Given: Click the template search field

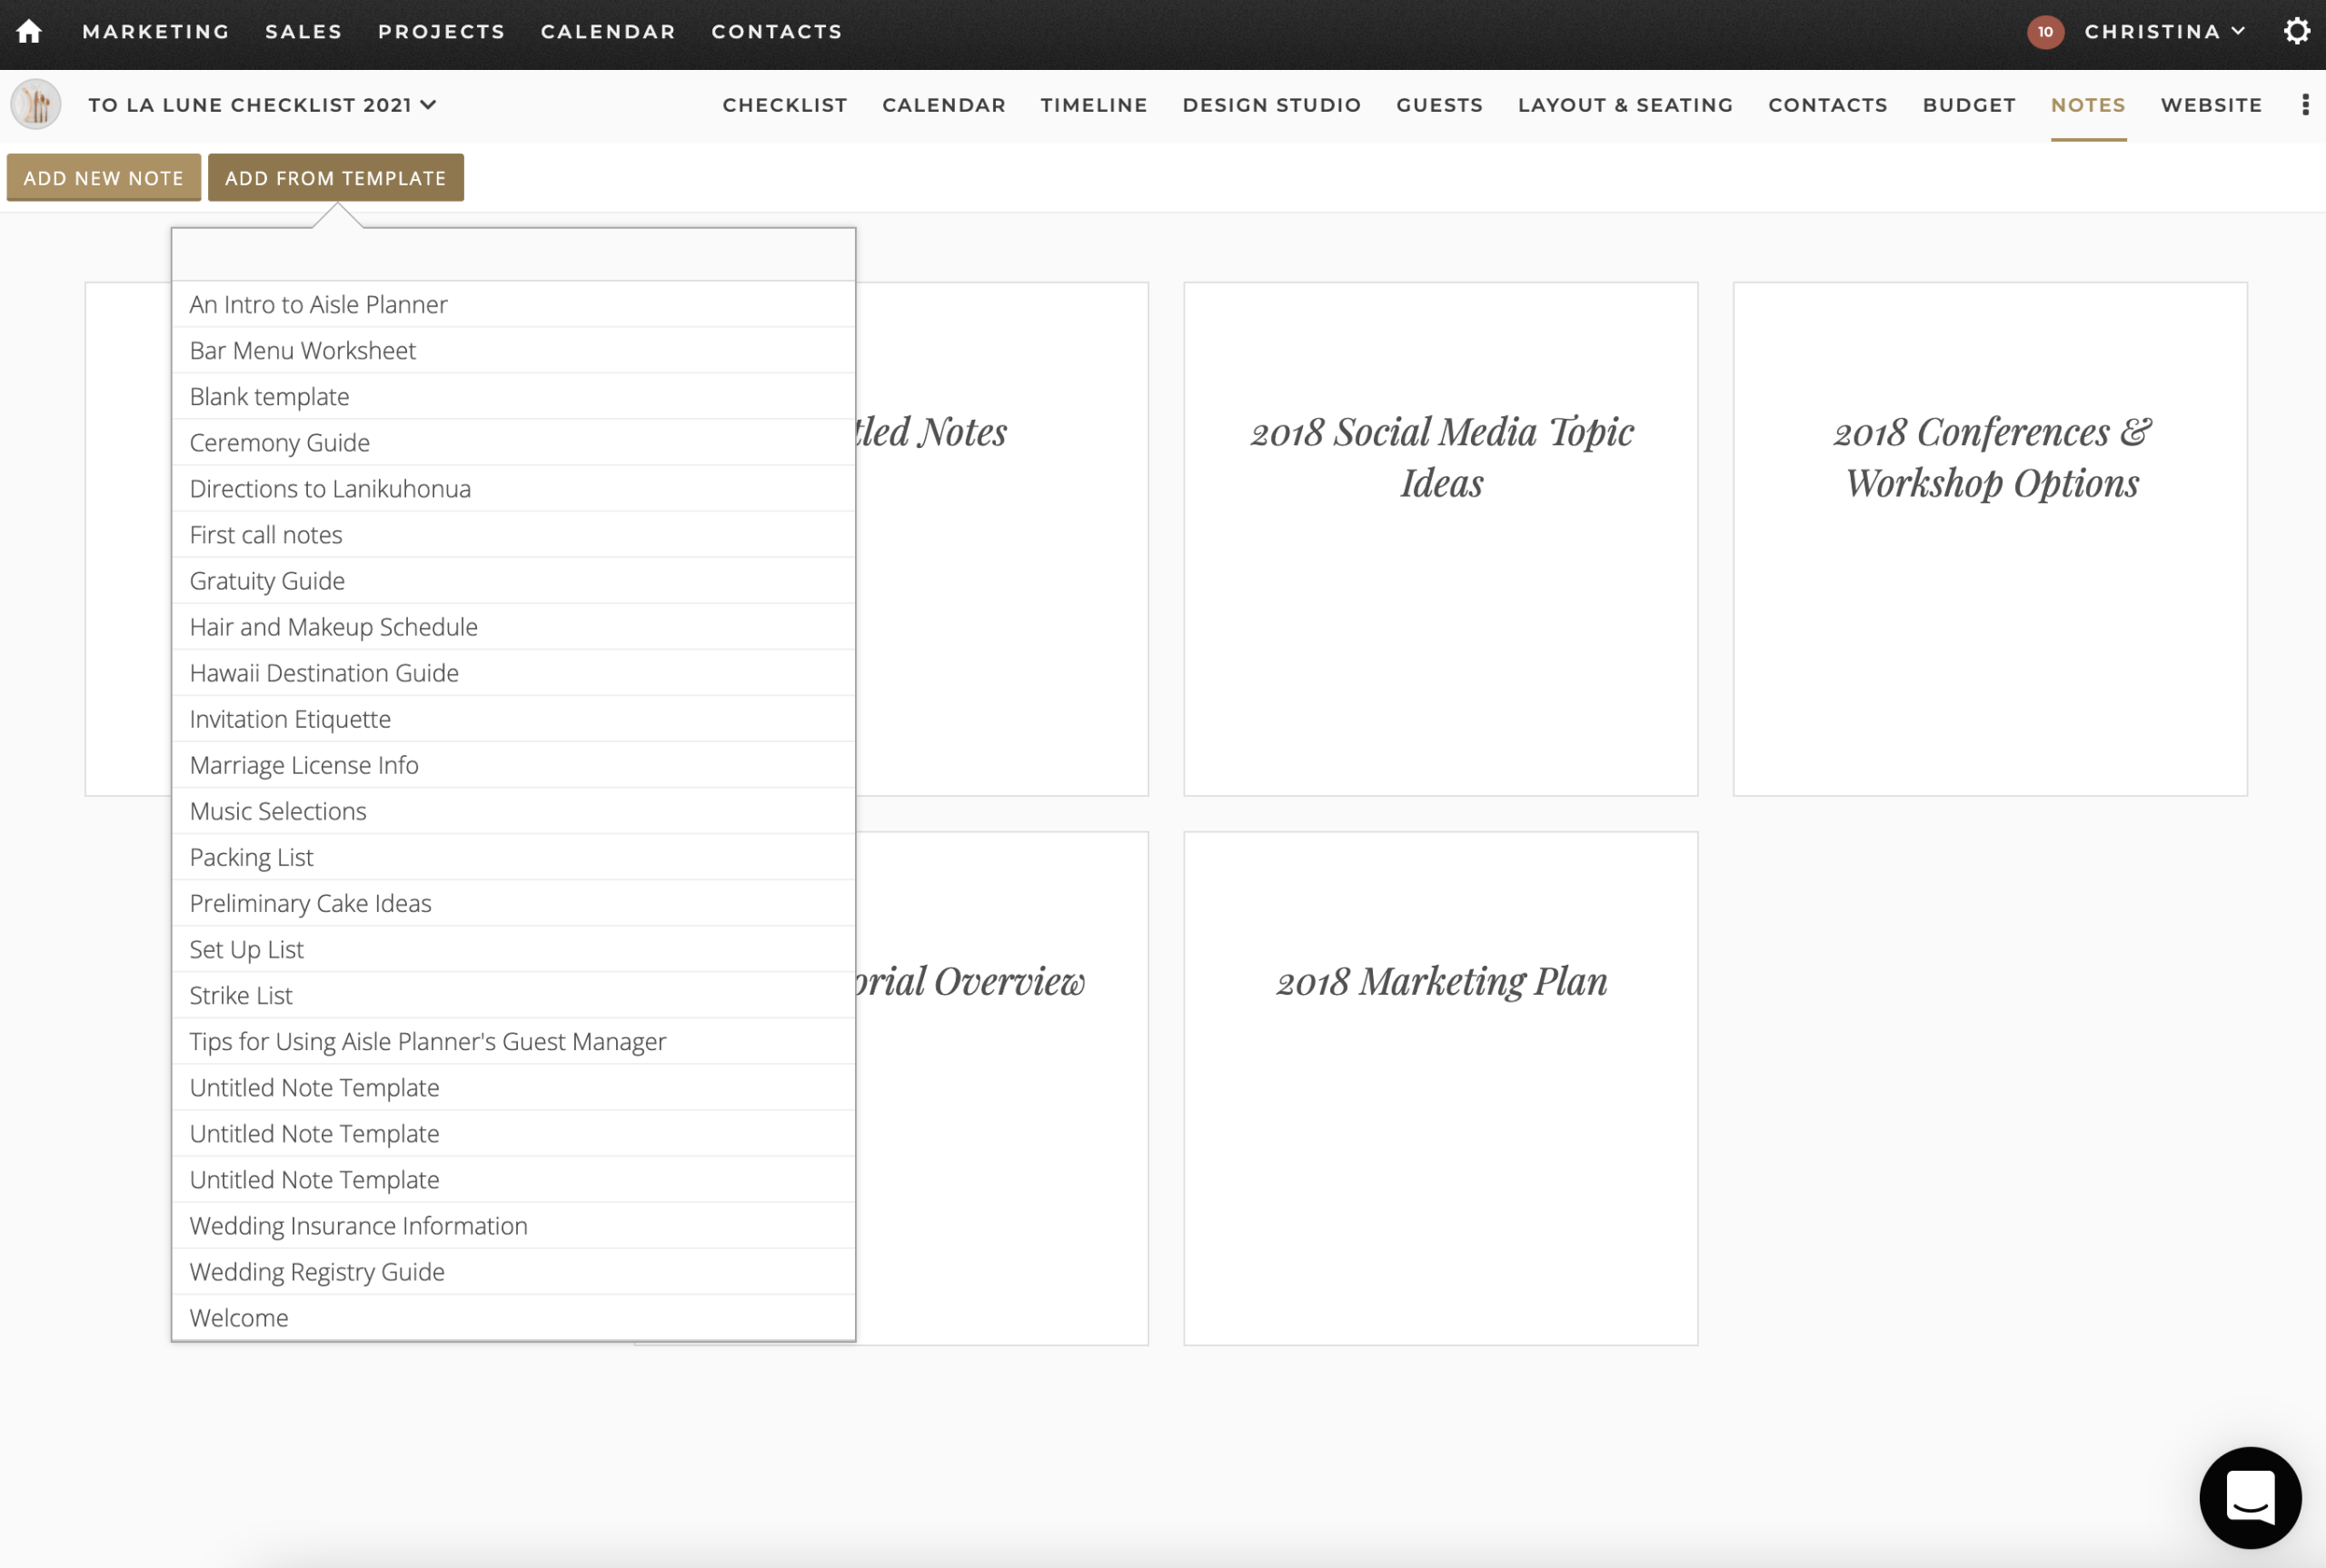Looking at the screenshot, I should 513,255.
